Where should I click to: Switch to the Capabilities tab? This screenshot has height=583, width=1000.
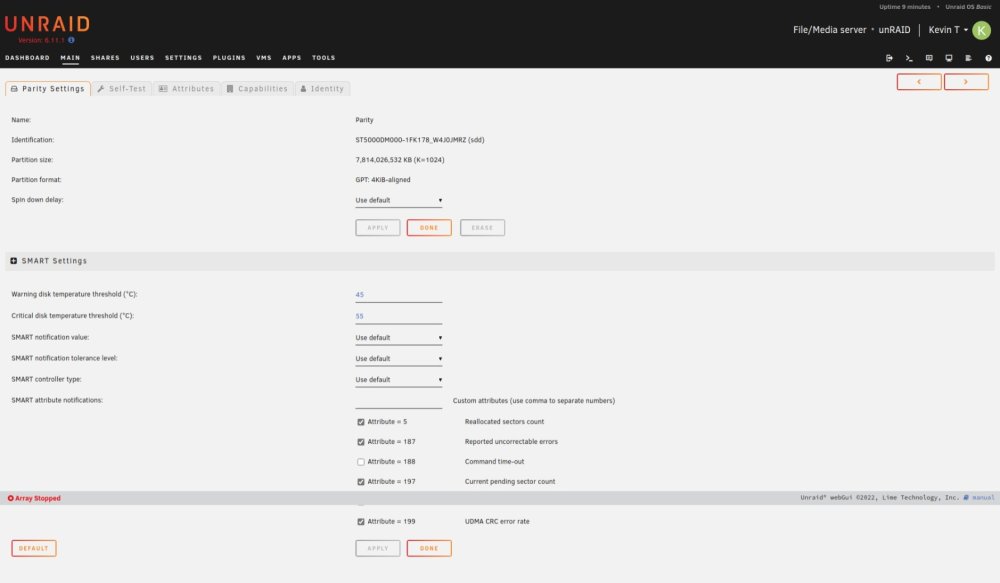257,89
